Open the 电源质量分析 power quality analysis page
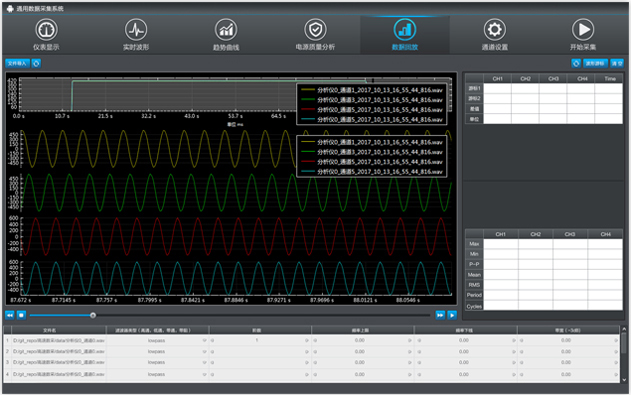The width and height of the screenshot is (631, 395). (x=316, y=35)
